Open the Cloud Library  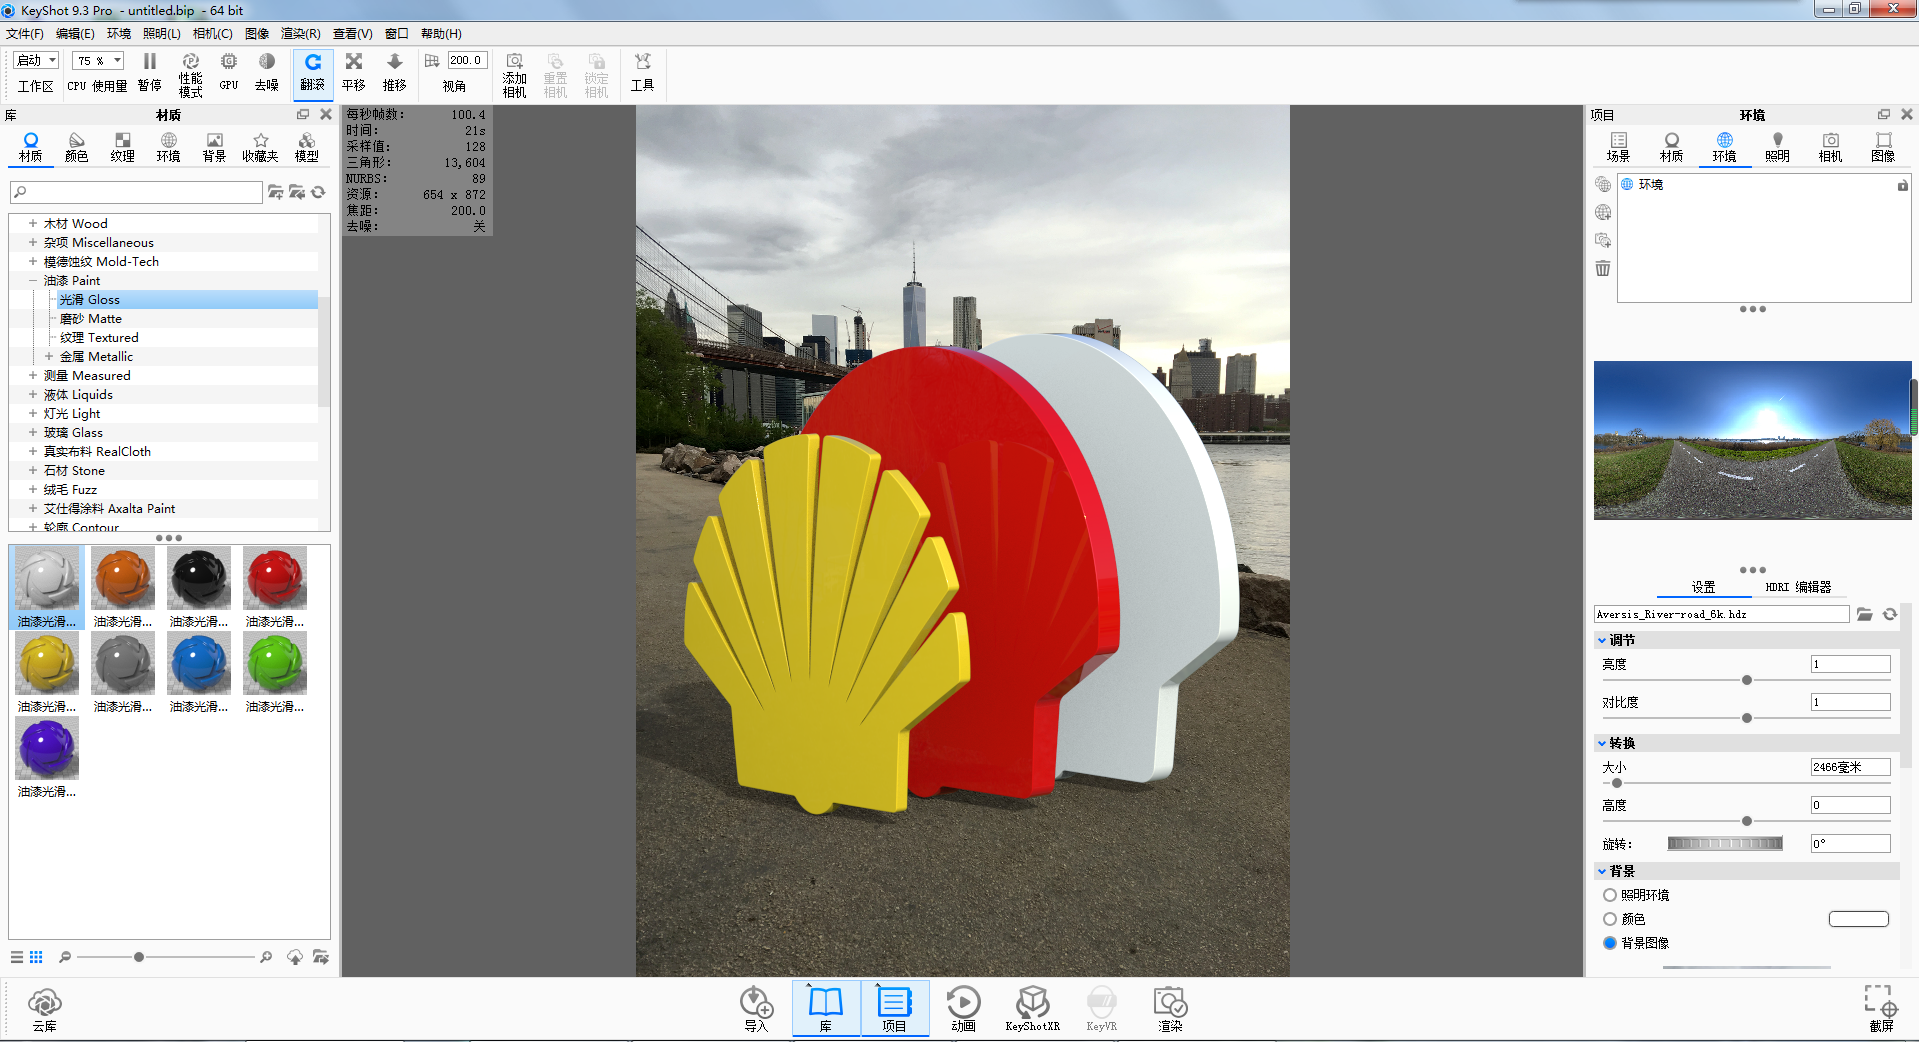pyautogui.click(x=45, y=1009)
